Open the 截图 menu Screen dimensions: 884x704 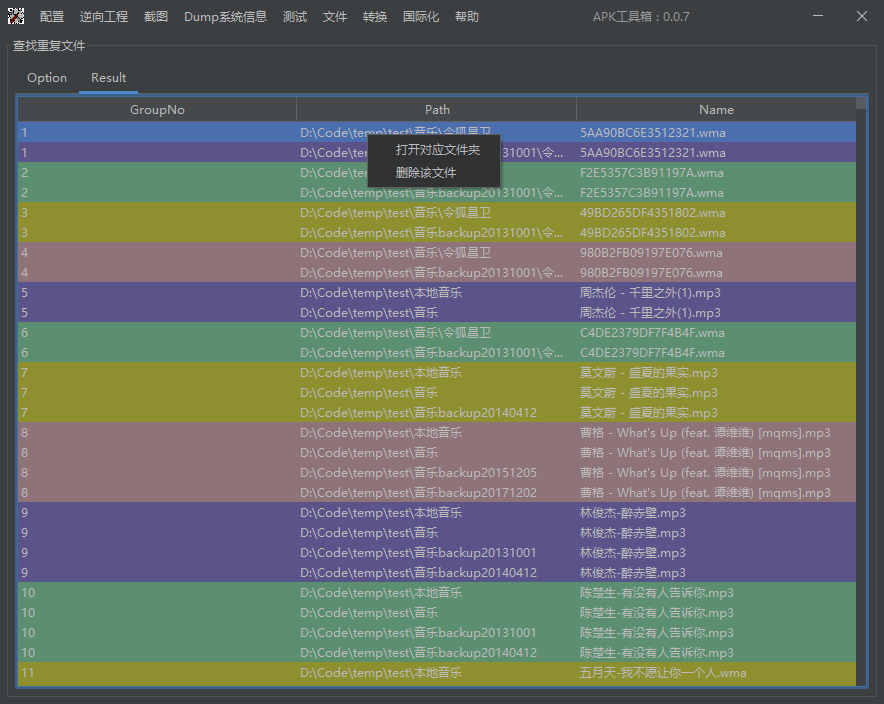pyautogui.click(x=155, y=16)
